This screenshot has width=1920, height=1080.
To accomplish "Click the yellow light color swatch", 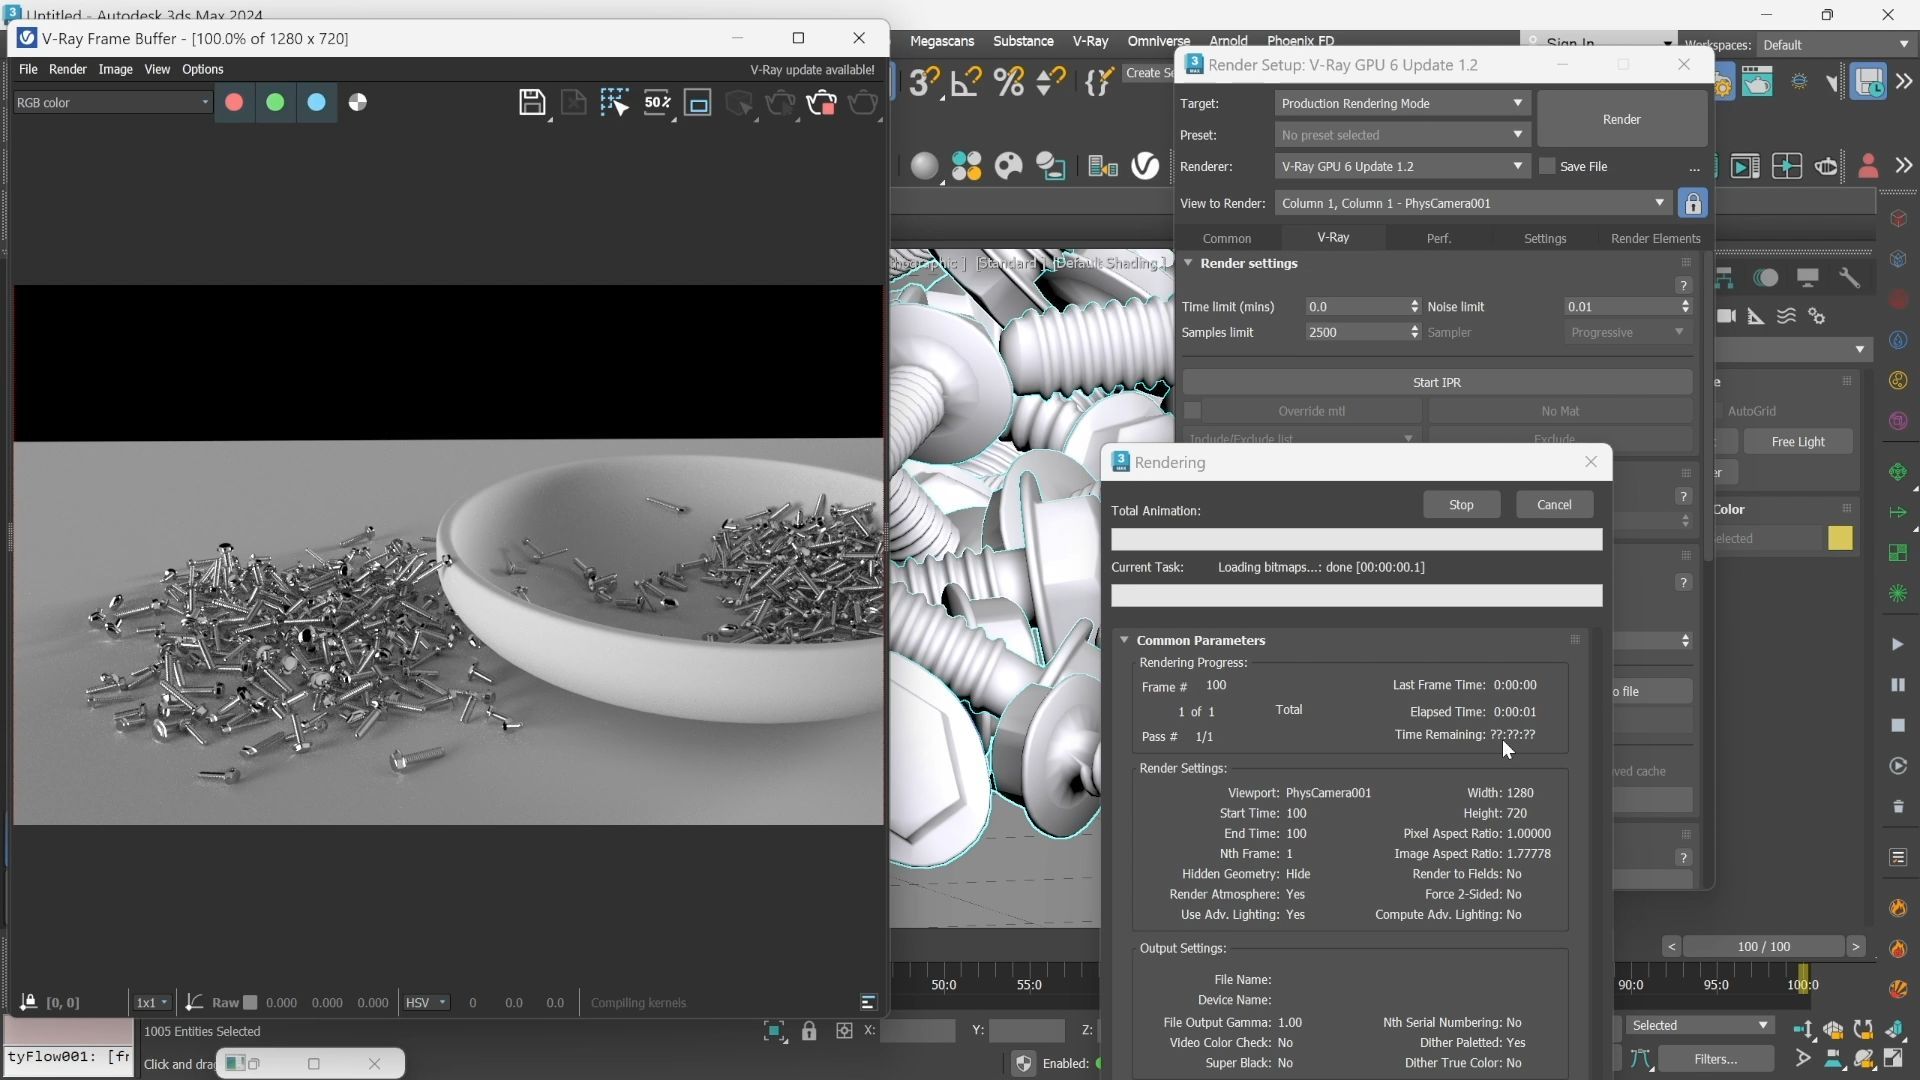I will tap(1840, 538).
